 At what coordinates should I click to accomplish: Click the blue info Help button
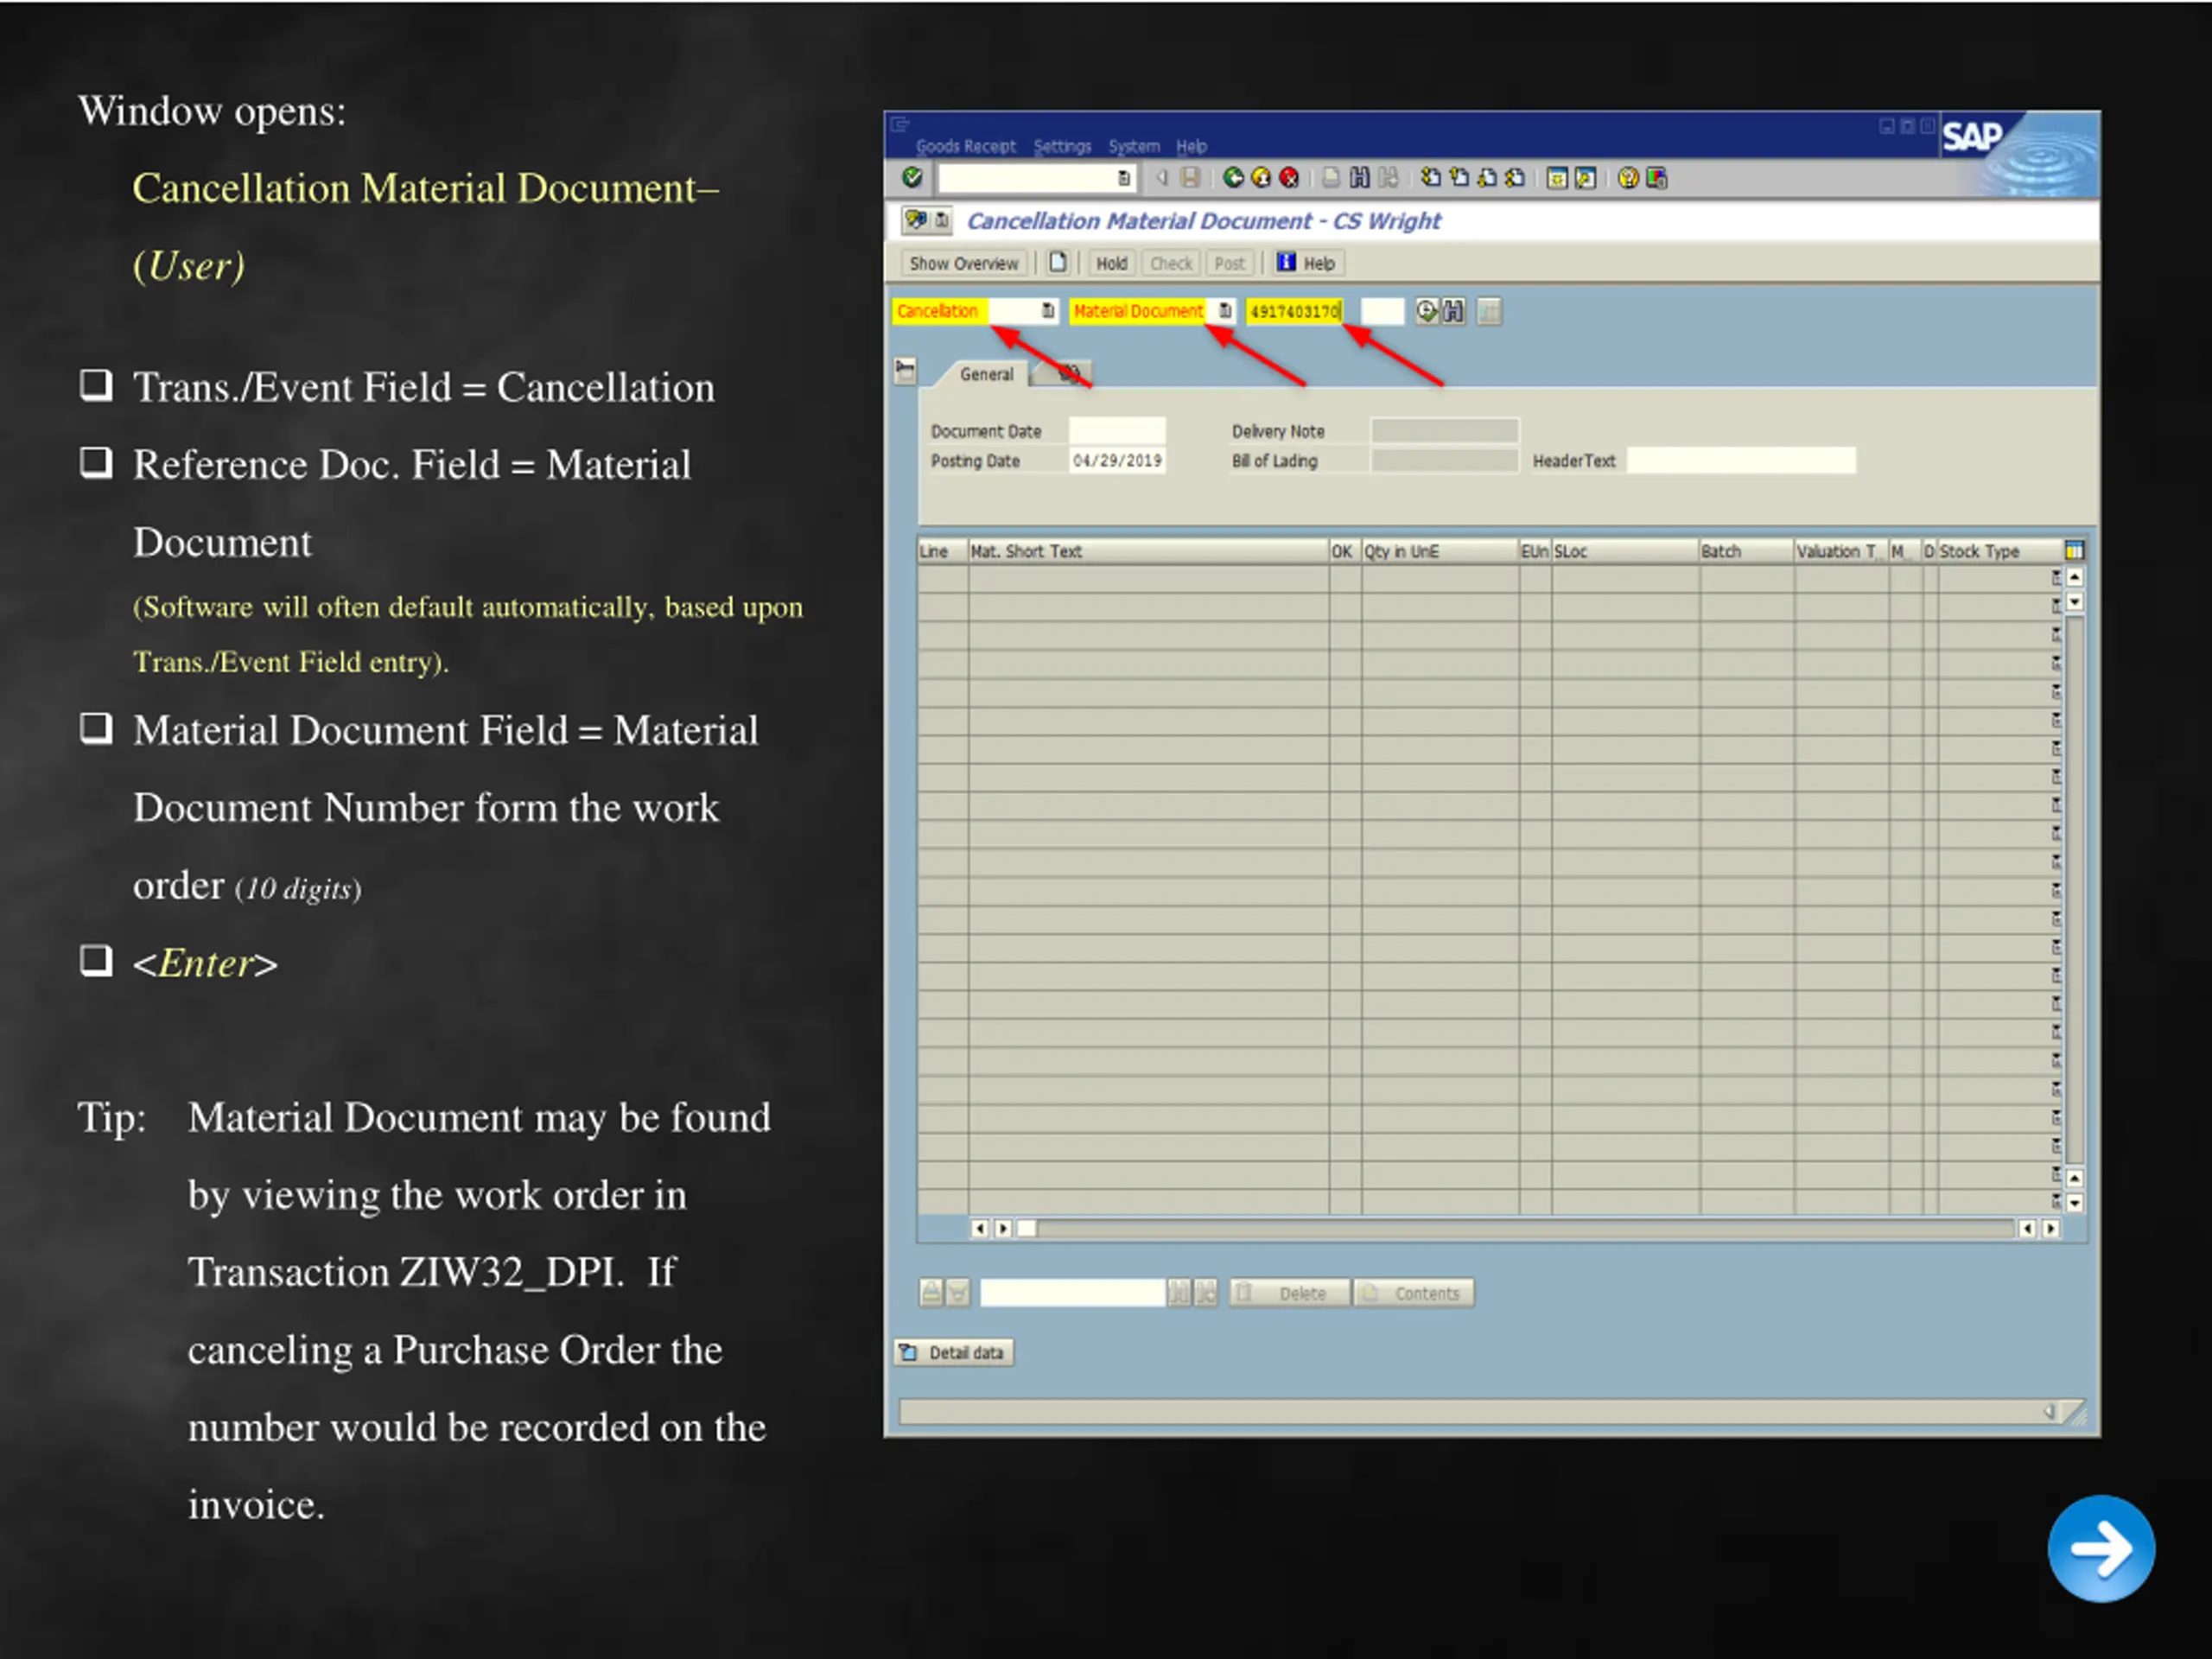(x=1307, y=263)
